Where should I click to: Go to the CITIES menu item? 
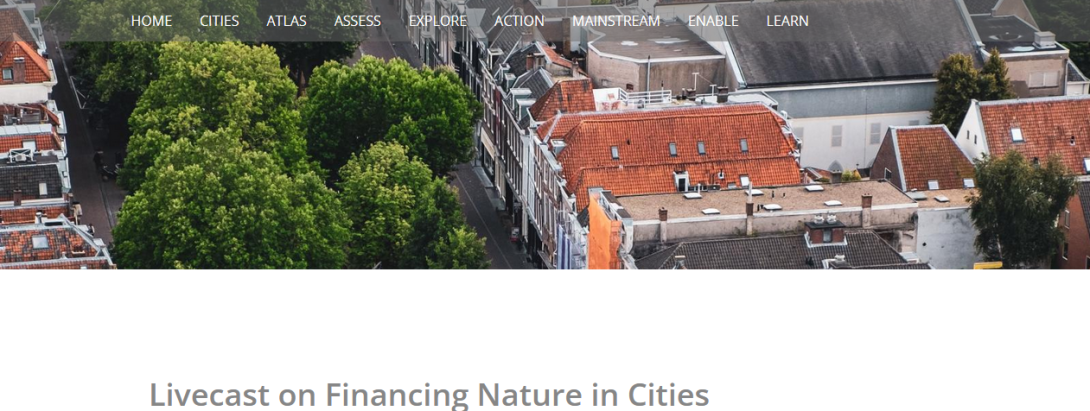219,21
